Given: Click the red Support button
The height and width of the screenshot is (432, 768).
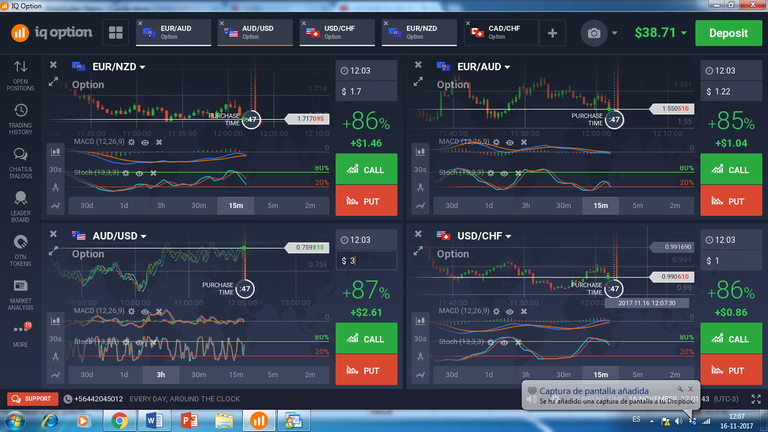Looking at the screenshot, I should tap(32, 399).
